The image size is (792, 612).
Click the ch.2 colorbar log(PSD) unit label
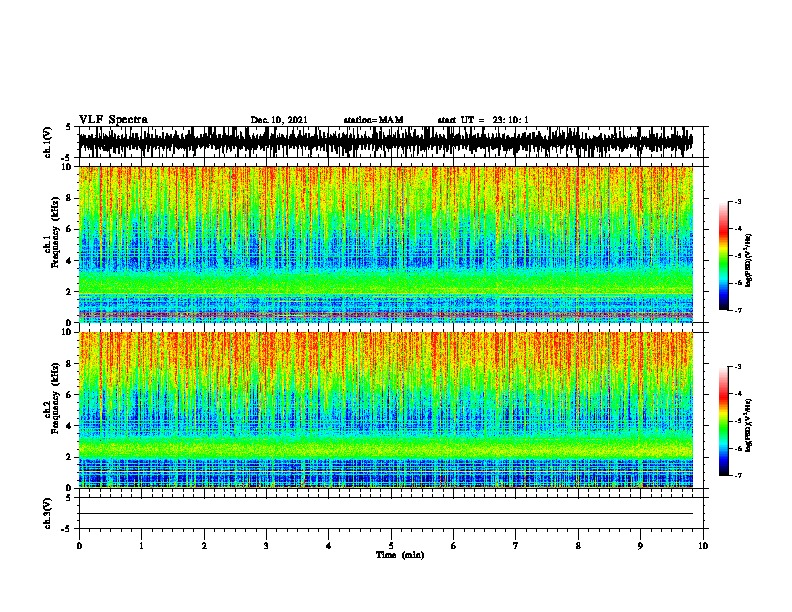(x=748, y=425)
